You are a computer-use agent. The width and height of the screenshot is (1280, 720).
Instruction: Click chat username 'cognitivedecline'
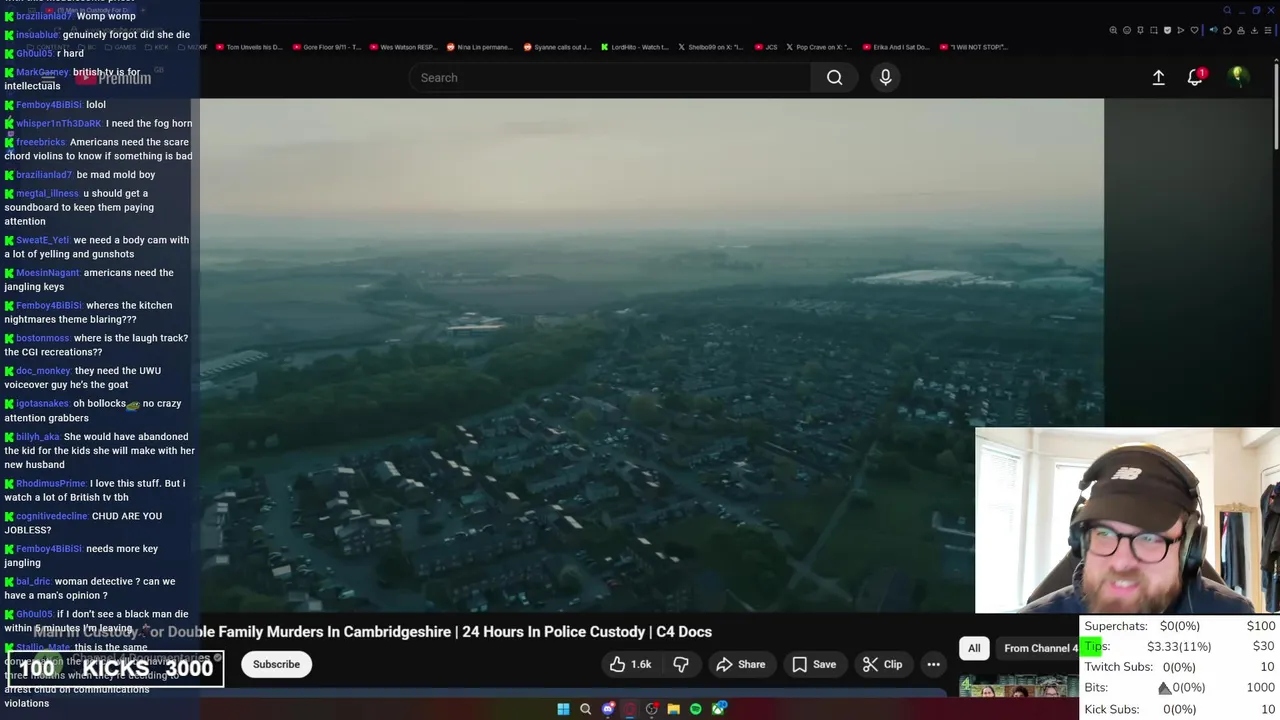click(52, 516)
